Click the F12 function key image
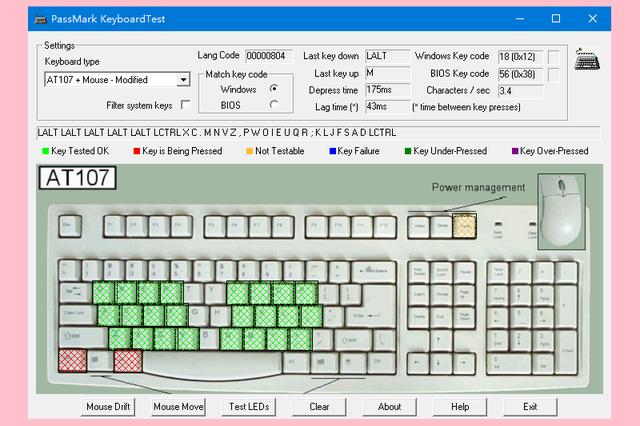Image resolution: width=640 pixels, height=426 pixels. (x=384, y=226)
